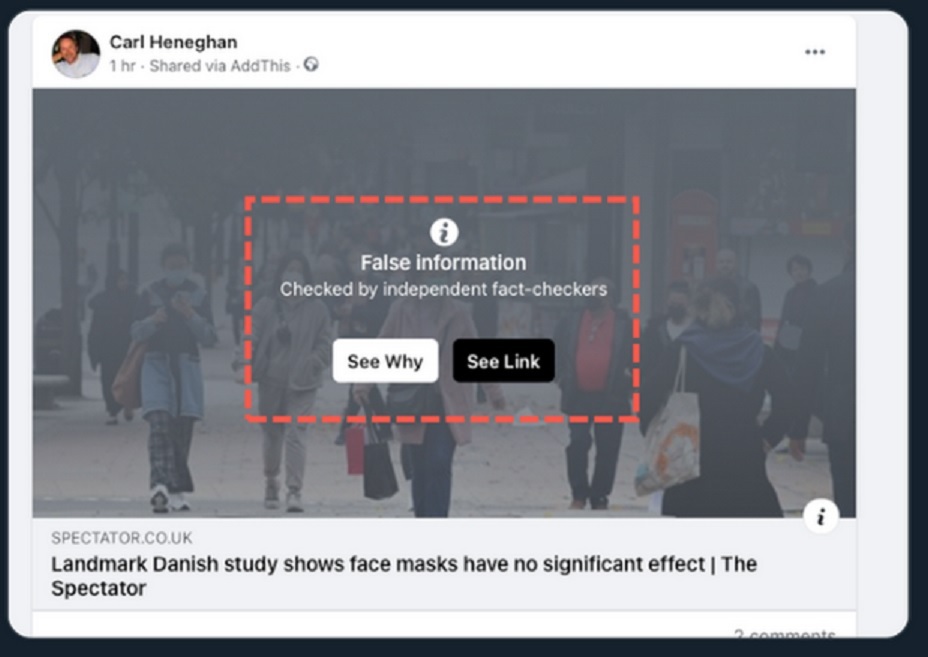
Task: Open the Landmark Danish study headline
Action: pos(404,576)
